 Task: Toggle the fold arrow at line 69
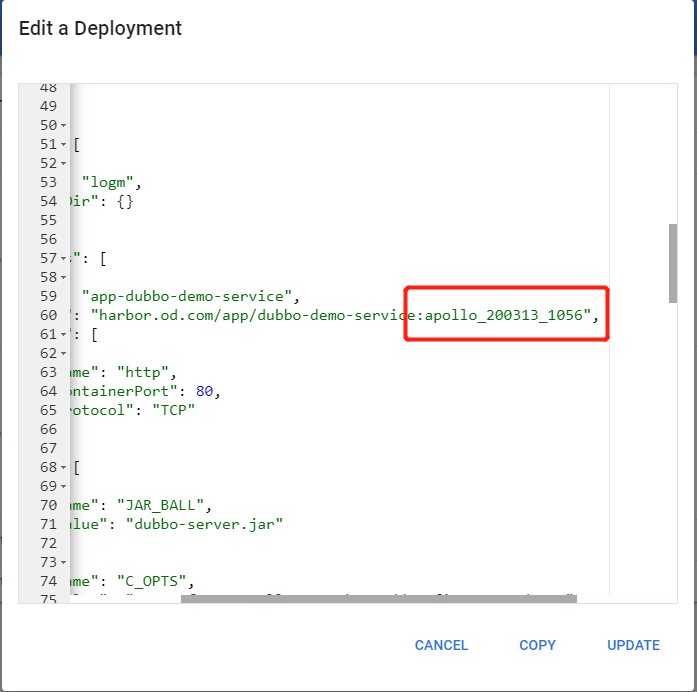click(x=64, y=486)
